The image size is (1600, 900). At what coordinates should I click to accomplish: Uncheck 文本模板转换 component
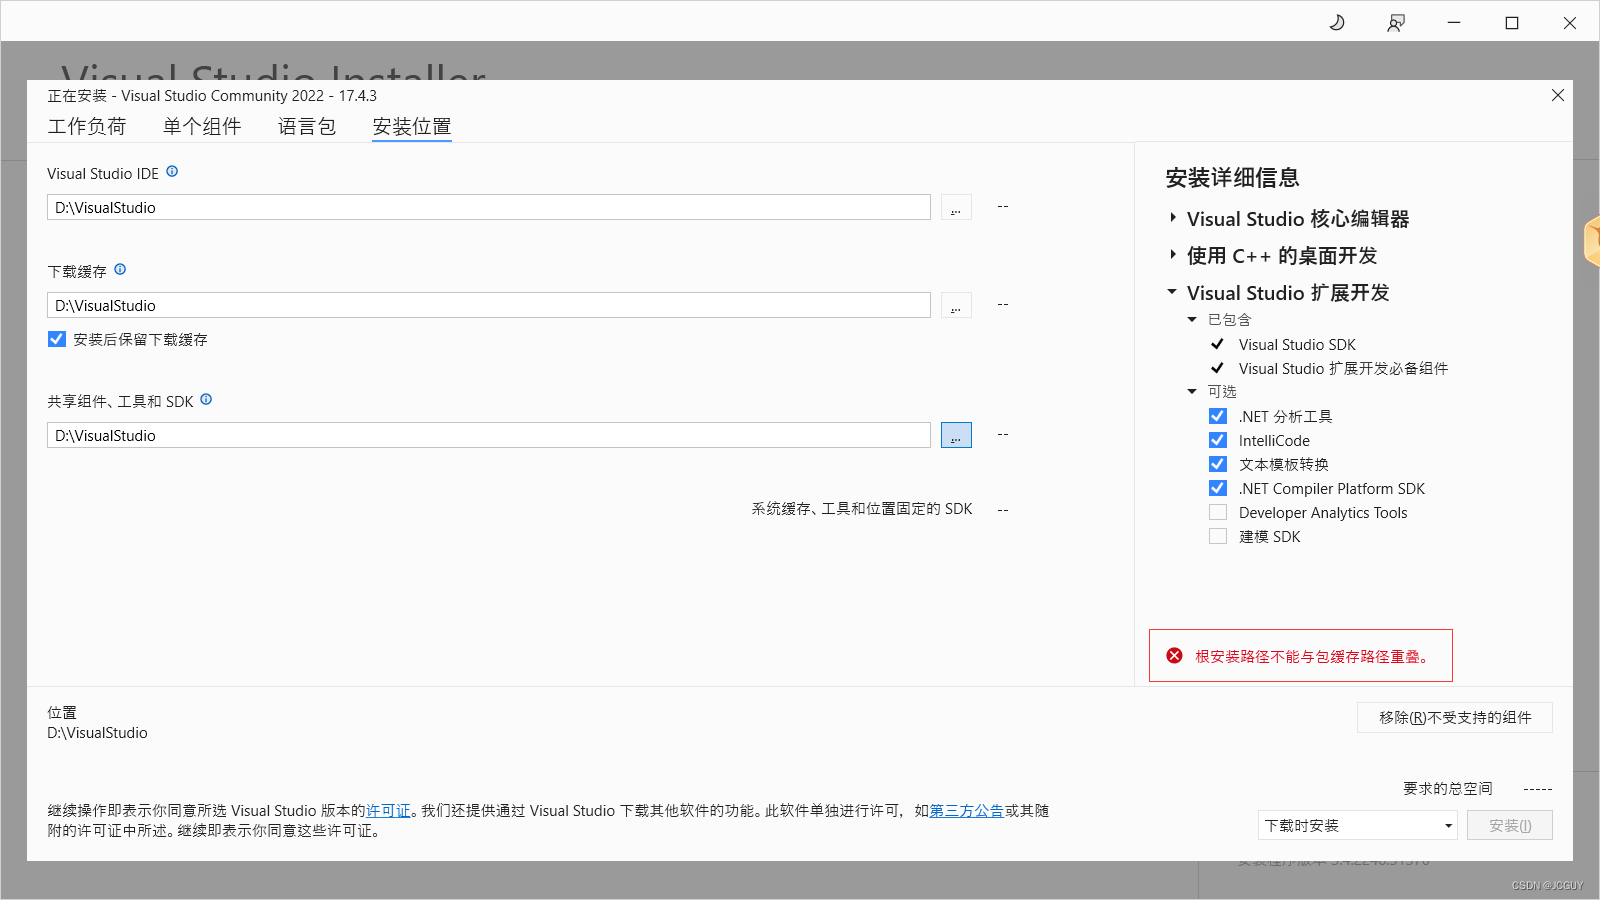pos(1218,464)
